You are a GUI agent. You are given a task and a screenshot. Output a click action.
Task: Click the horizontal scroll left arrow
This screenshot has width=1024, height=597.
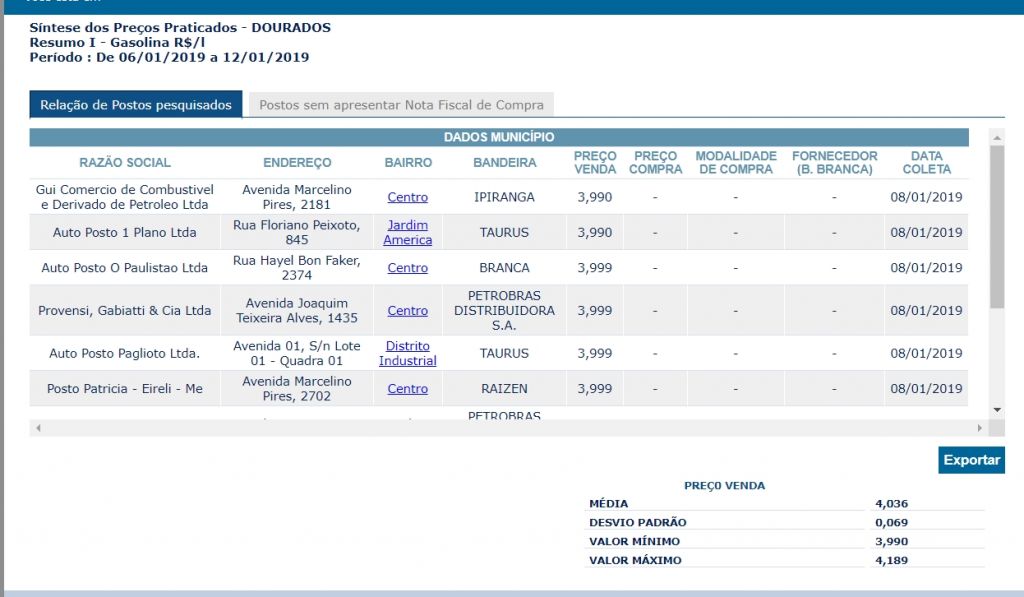click(38, 428)
